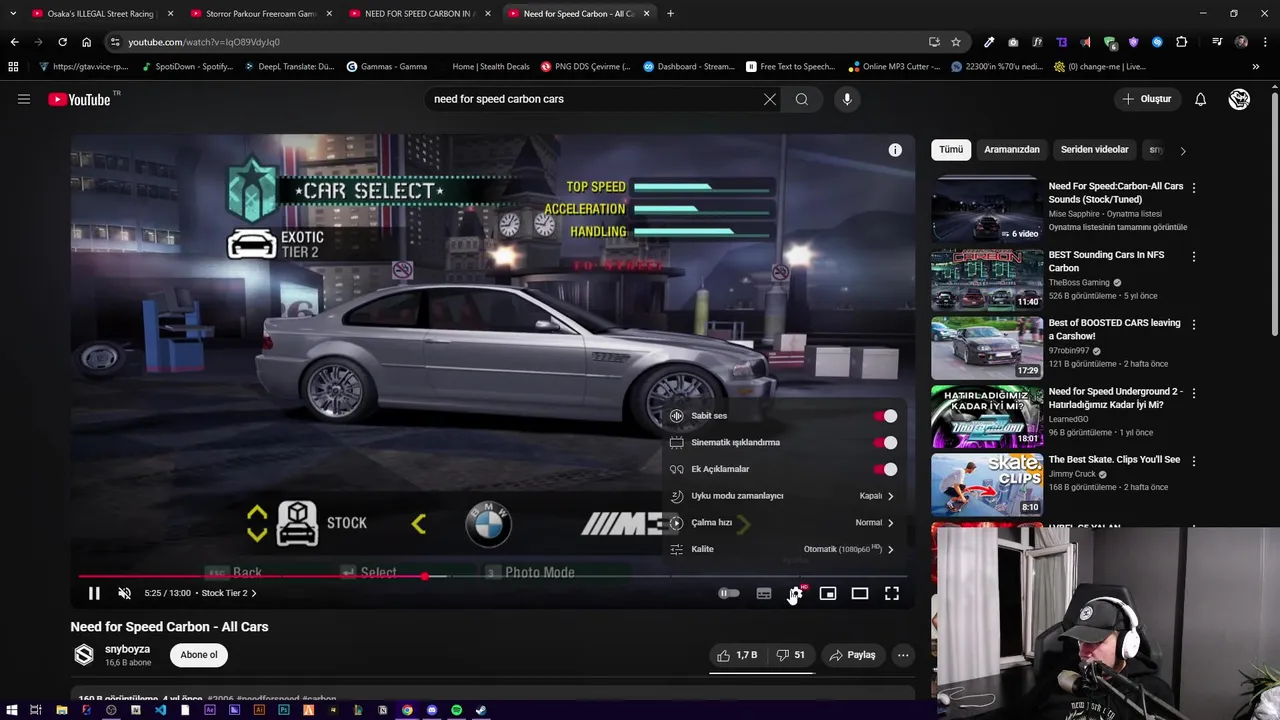Click the page vertical scrollbar
1280x720 pixels.
click(x=1275, y=215)
